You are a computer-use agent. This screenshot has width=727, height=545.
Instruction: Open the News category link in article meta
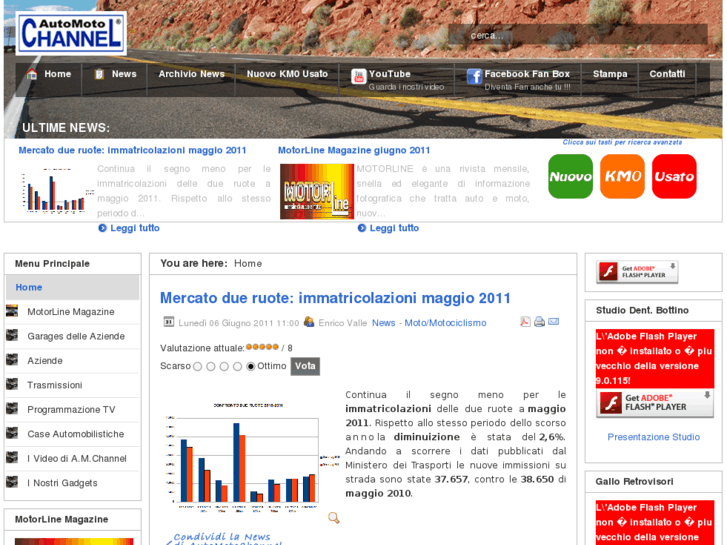pos(383,323)
